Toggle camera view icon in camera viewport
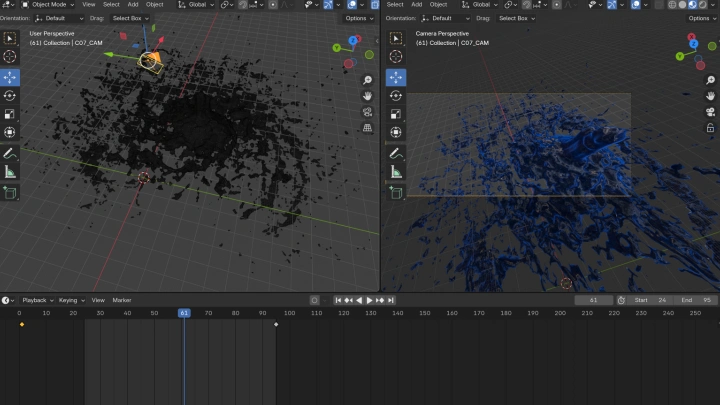 pos(710,112)
